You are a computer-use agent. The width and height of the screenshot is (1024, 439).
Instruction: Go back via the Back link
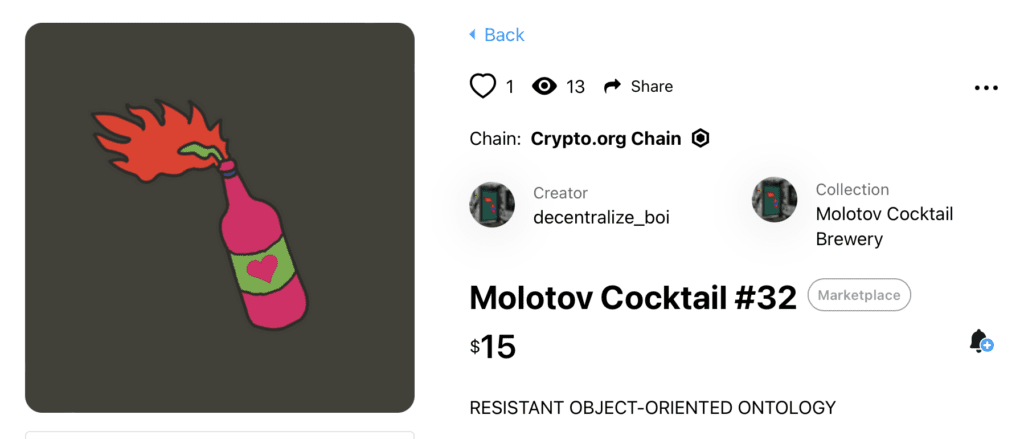pos(504,35)
